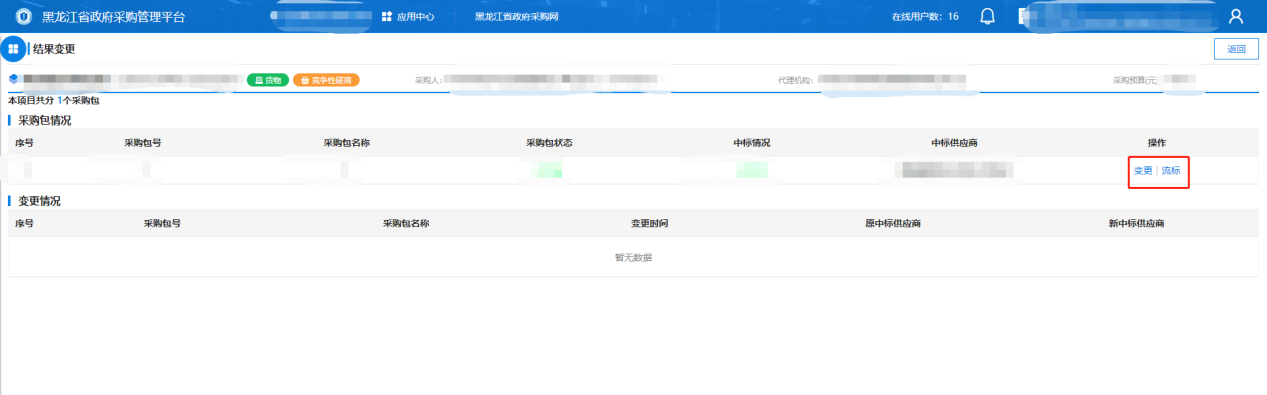Click the 暂无数据 empty table message
This screenshot has width=1267, height=395.
click(633, 258)
